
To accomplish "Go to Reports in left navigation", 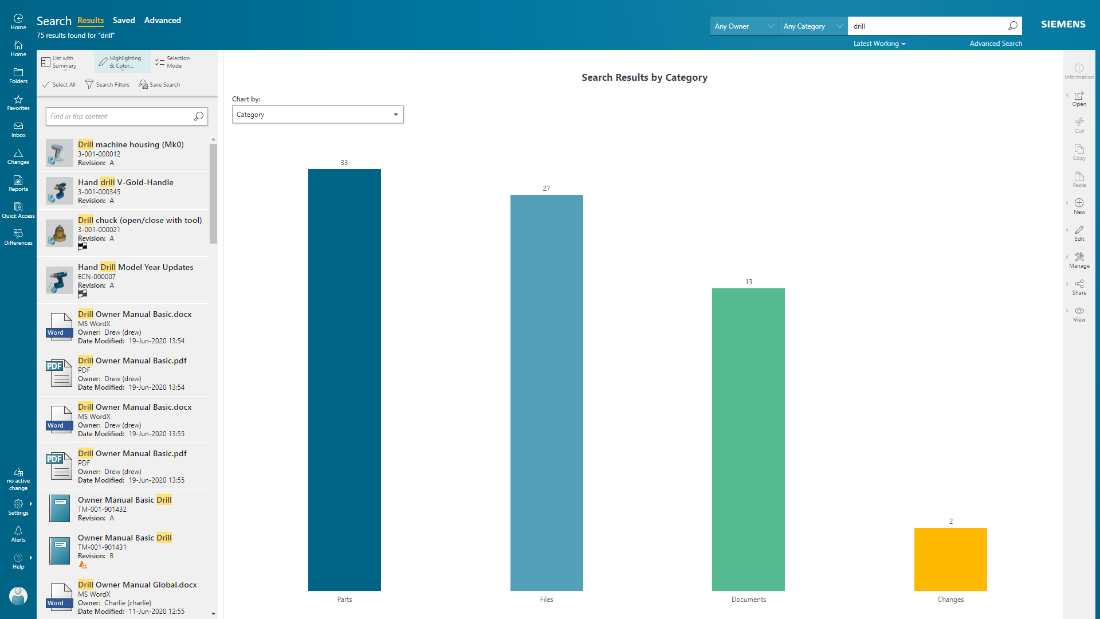I will click(x=18, y=182).
